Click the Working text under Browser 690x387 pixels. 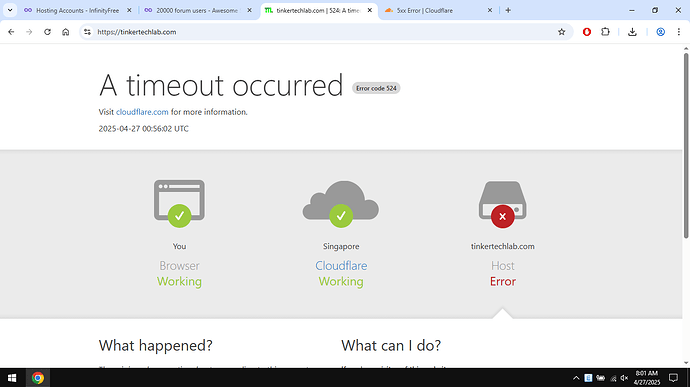[179, 281]
